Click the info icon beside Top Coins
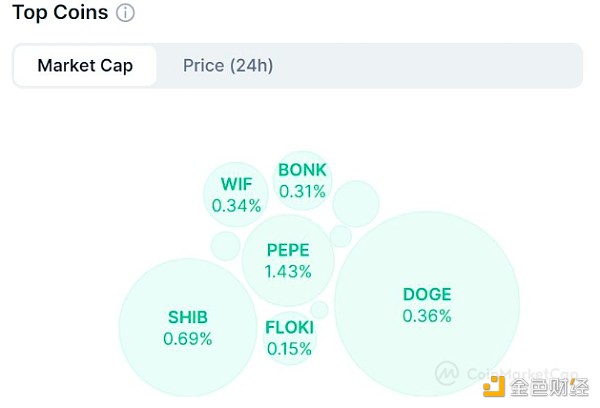This screenshot has height=408, width=600. coord(125,14)
